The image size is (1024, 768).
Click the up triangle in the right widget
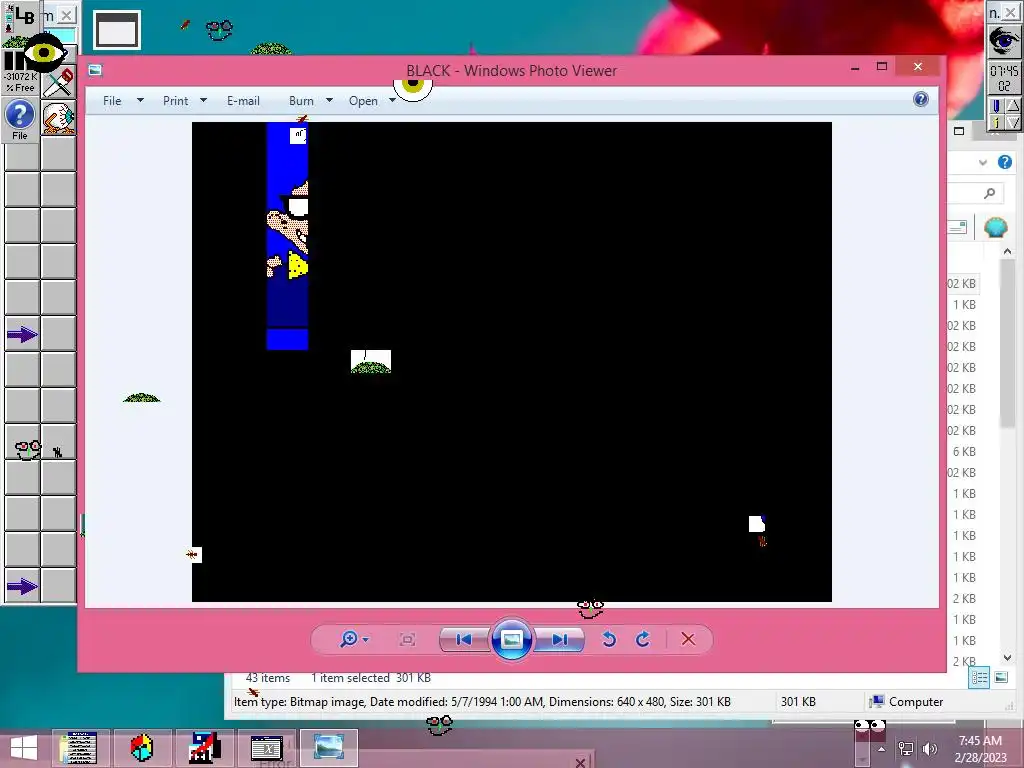coord(1012,105)
